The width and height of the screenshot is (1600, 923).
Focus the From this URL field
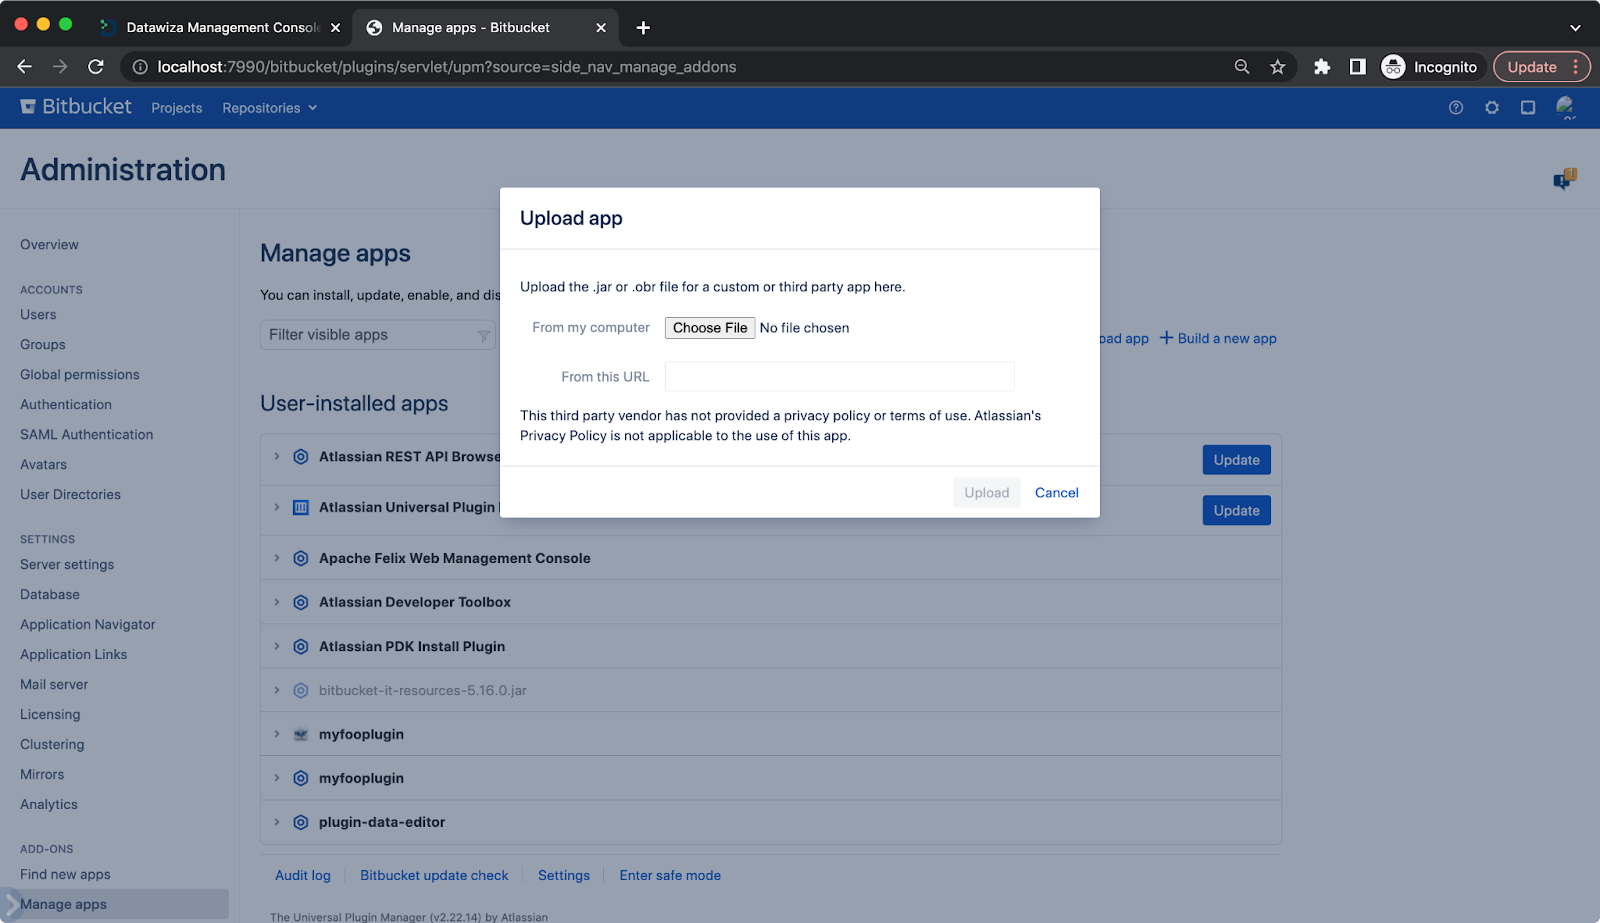pyautogui.click(x=840, y=377)
